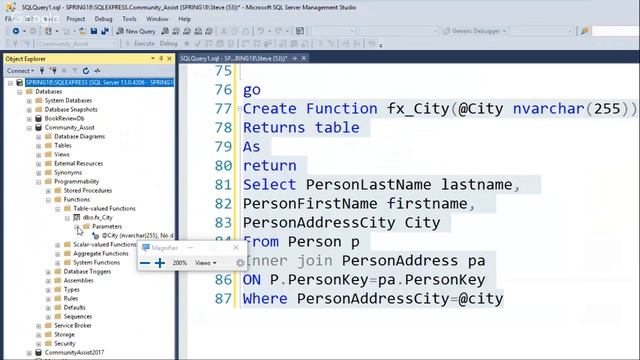Pin the SQLQuery1.sql document tab
The width and height of the screenshot is (640, 360).
295,58
